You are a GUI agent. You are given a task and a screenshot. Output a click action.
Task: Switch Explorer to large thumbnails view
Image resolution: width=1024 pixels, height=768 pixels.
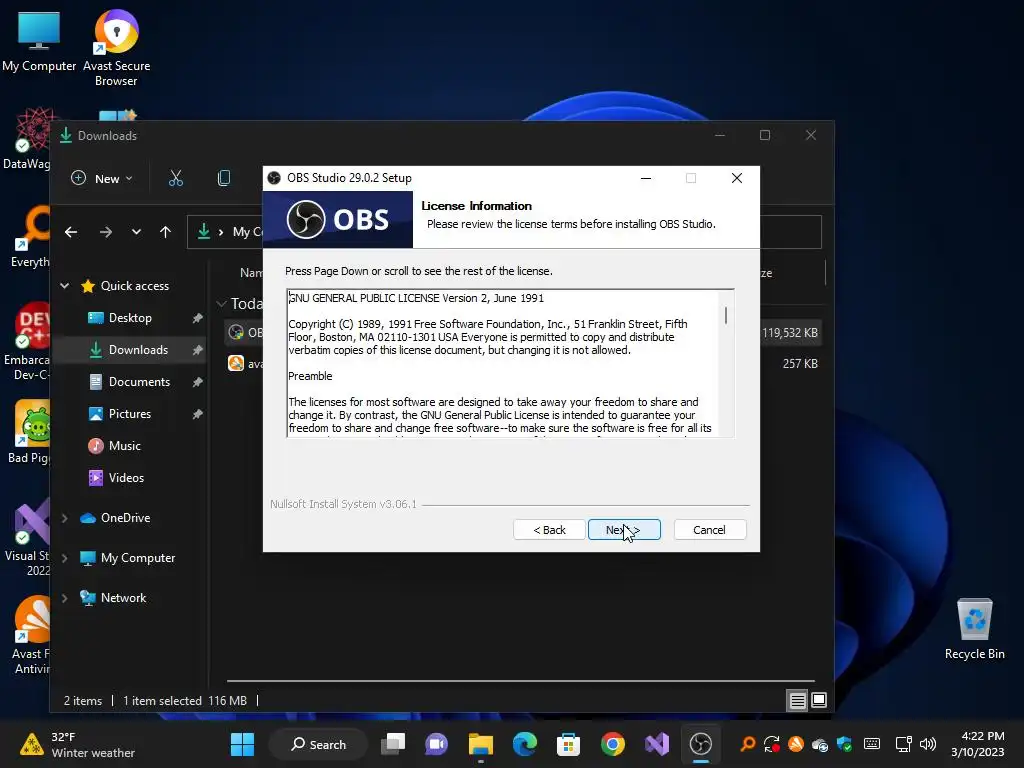[x=819, y=701]
